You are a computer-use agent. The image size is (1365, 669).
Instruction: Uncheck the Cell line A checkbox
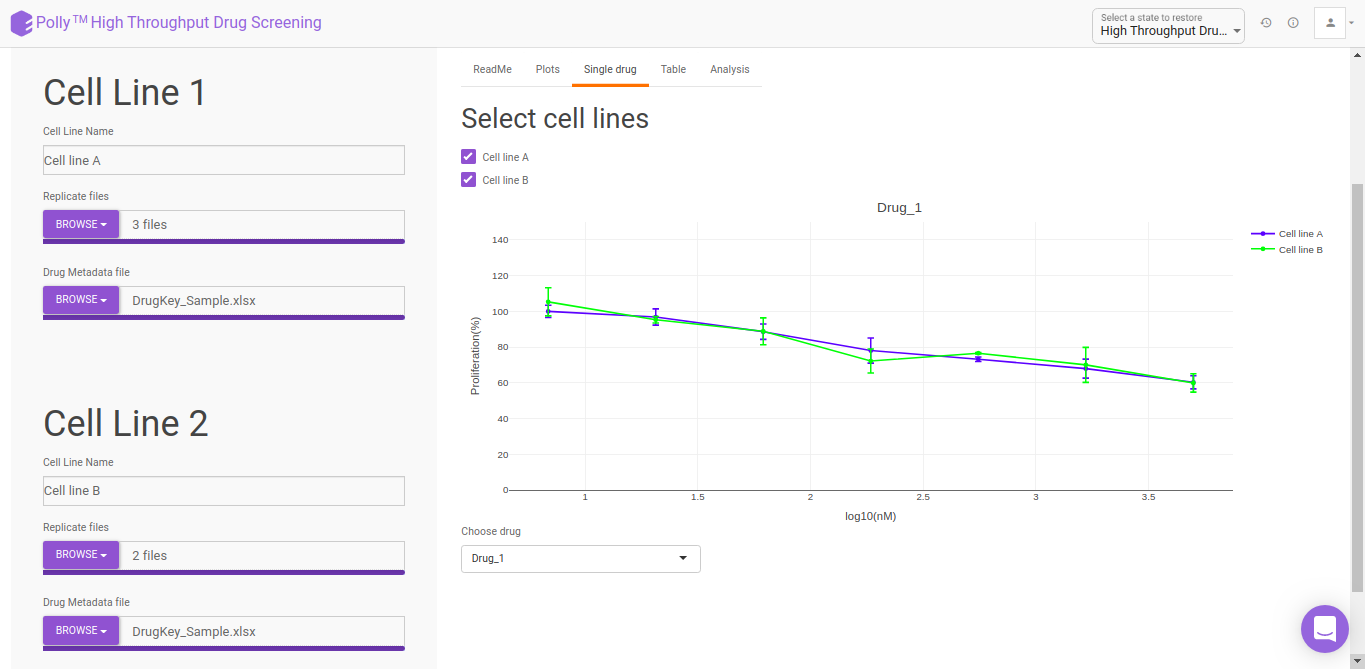(468, 157)
